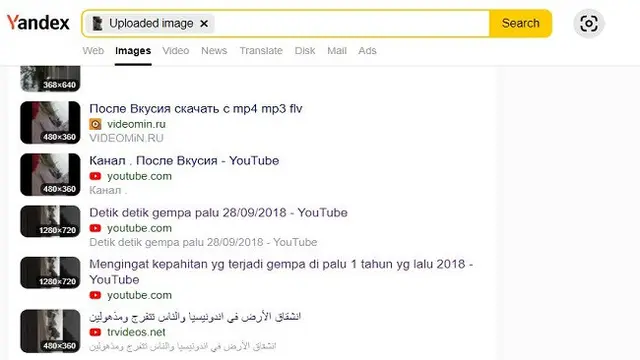Click the 'Канал .' snippet text

(108, 190)
